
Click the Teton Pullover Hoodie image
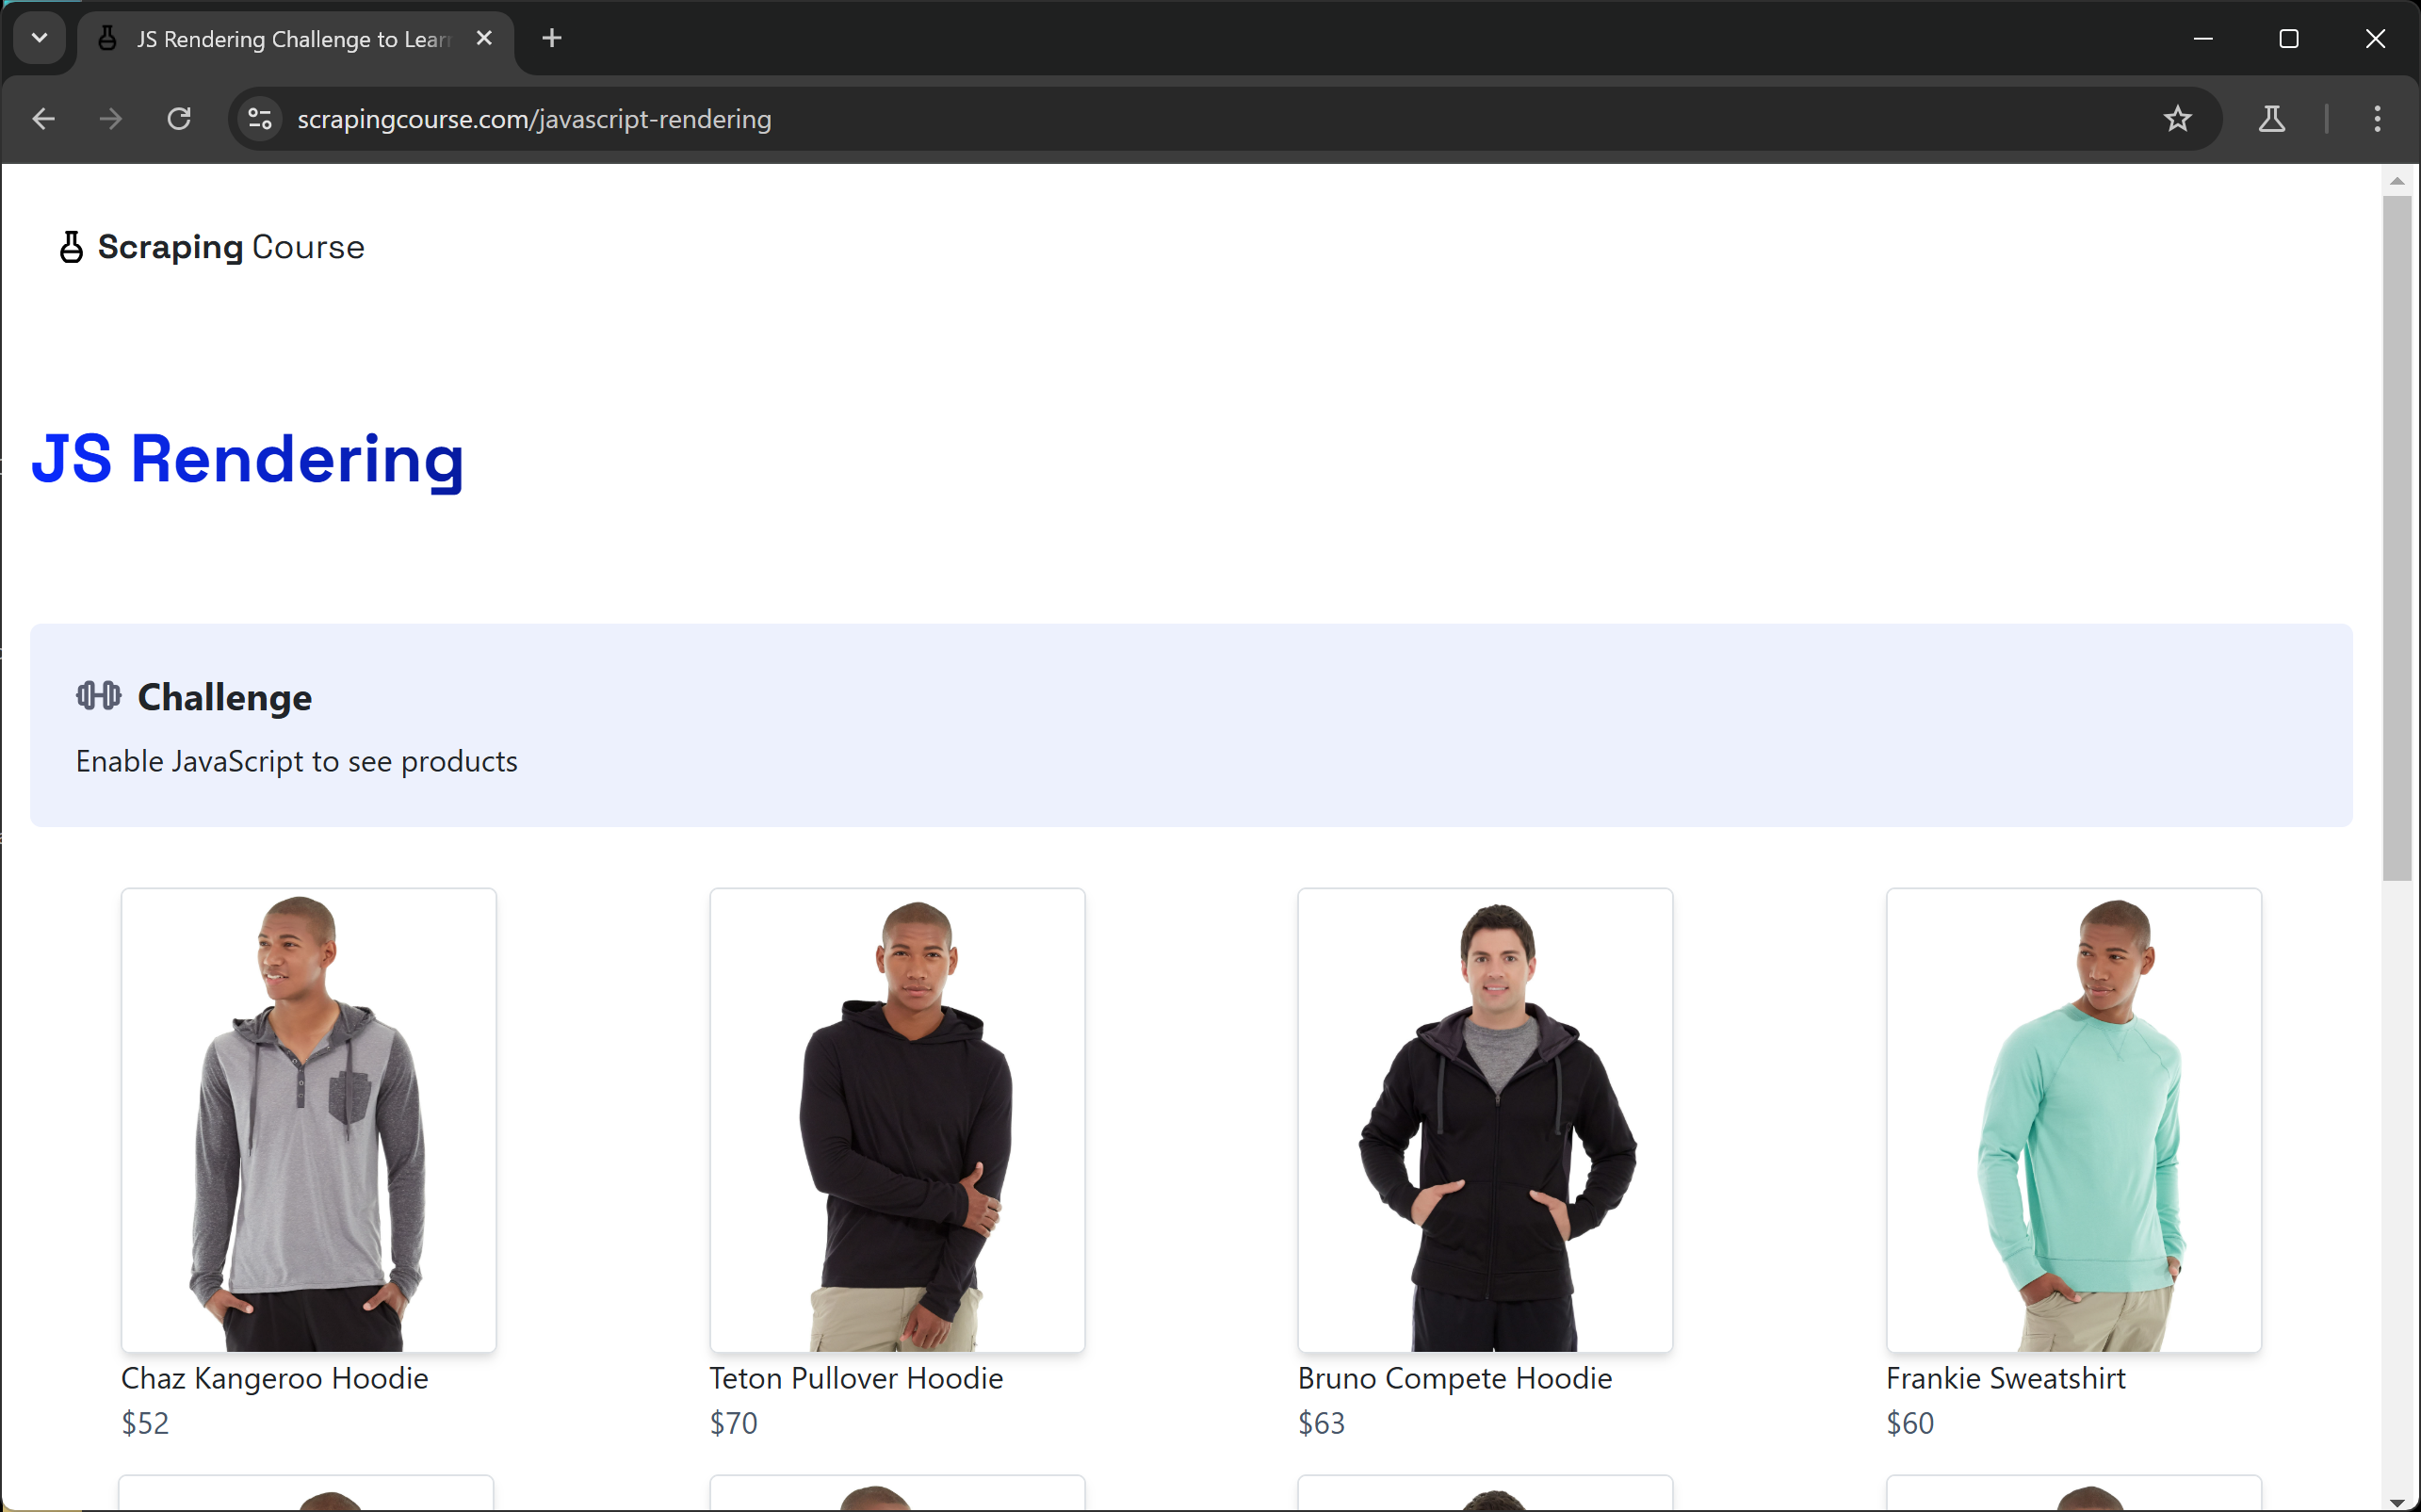896,1120
